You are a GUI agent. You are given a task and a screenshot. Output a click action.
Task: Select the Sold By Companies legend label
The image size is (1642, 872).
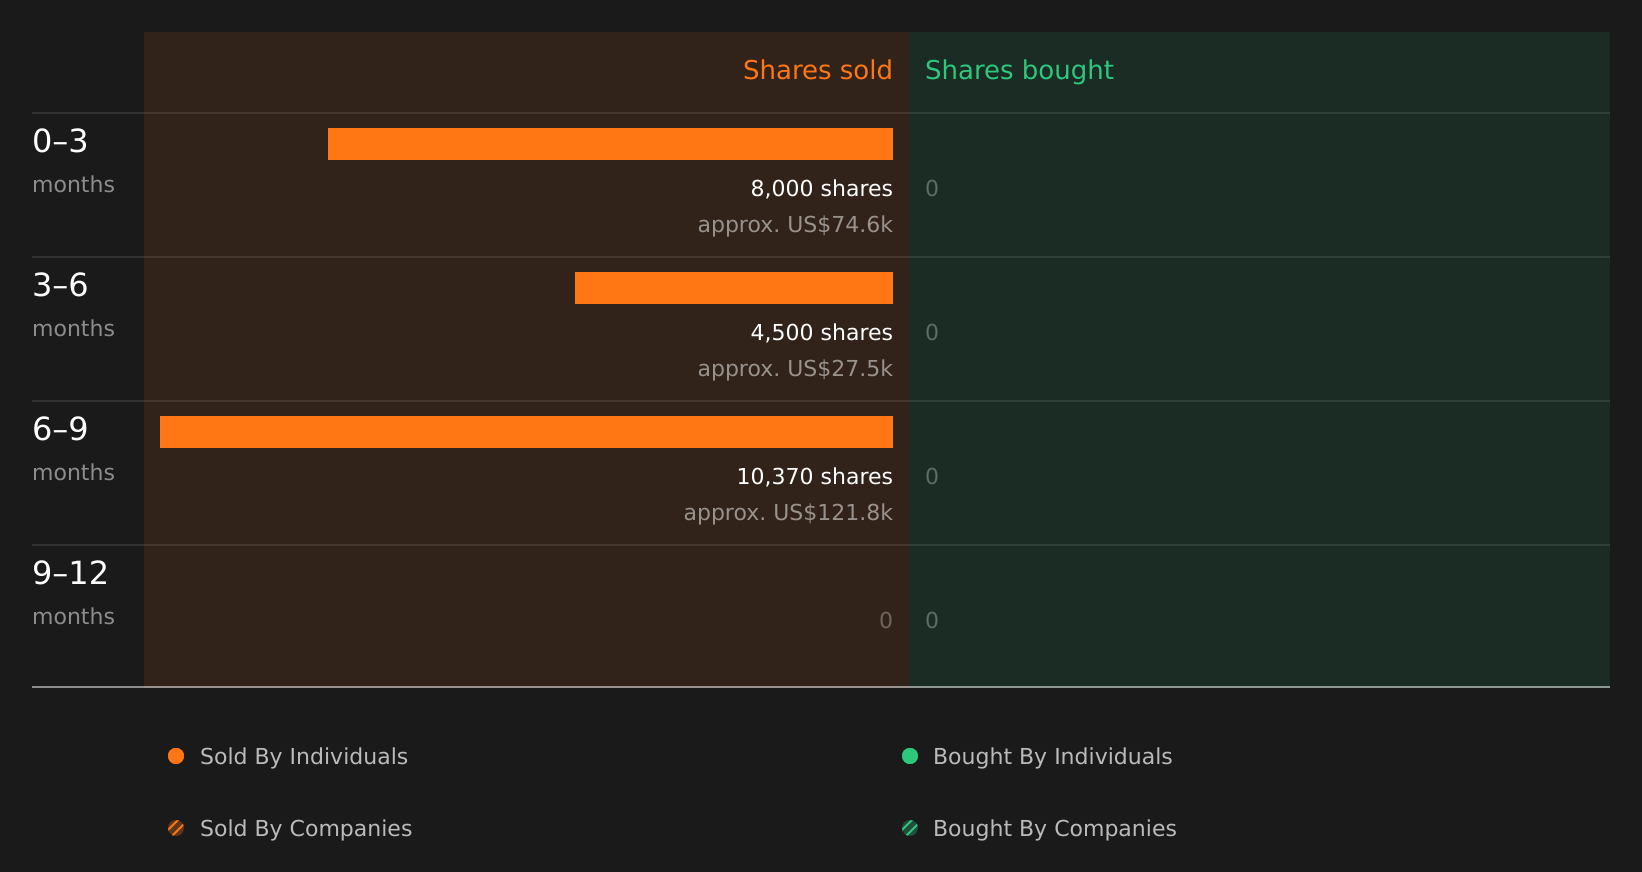coord(306,829)
